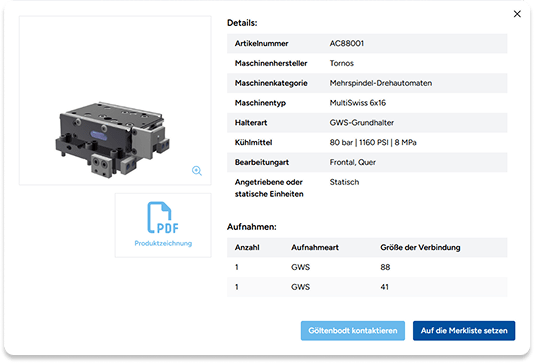This screenshot has width=535, height=363.
Task: Click the Maschinentyp label
Action: point(260,103)
